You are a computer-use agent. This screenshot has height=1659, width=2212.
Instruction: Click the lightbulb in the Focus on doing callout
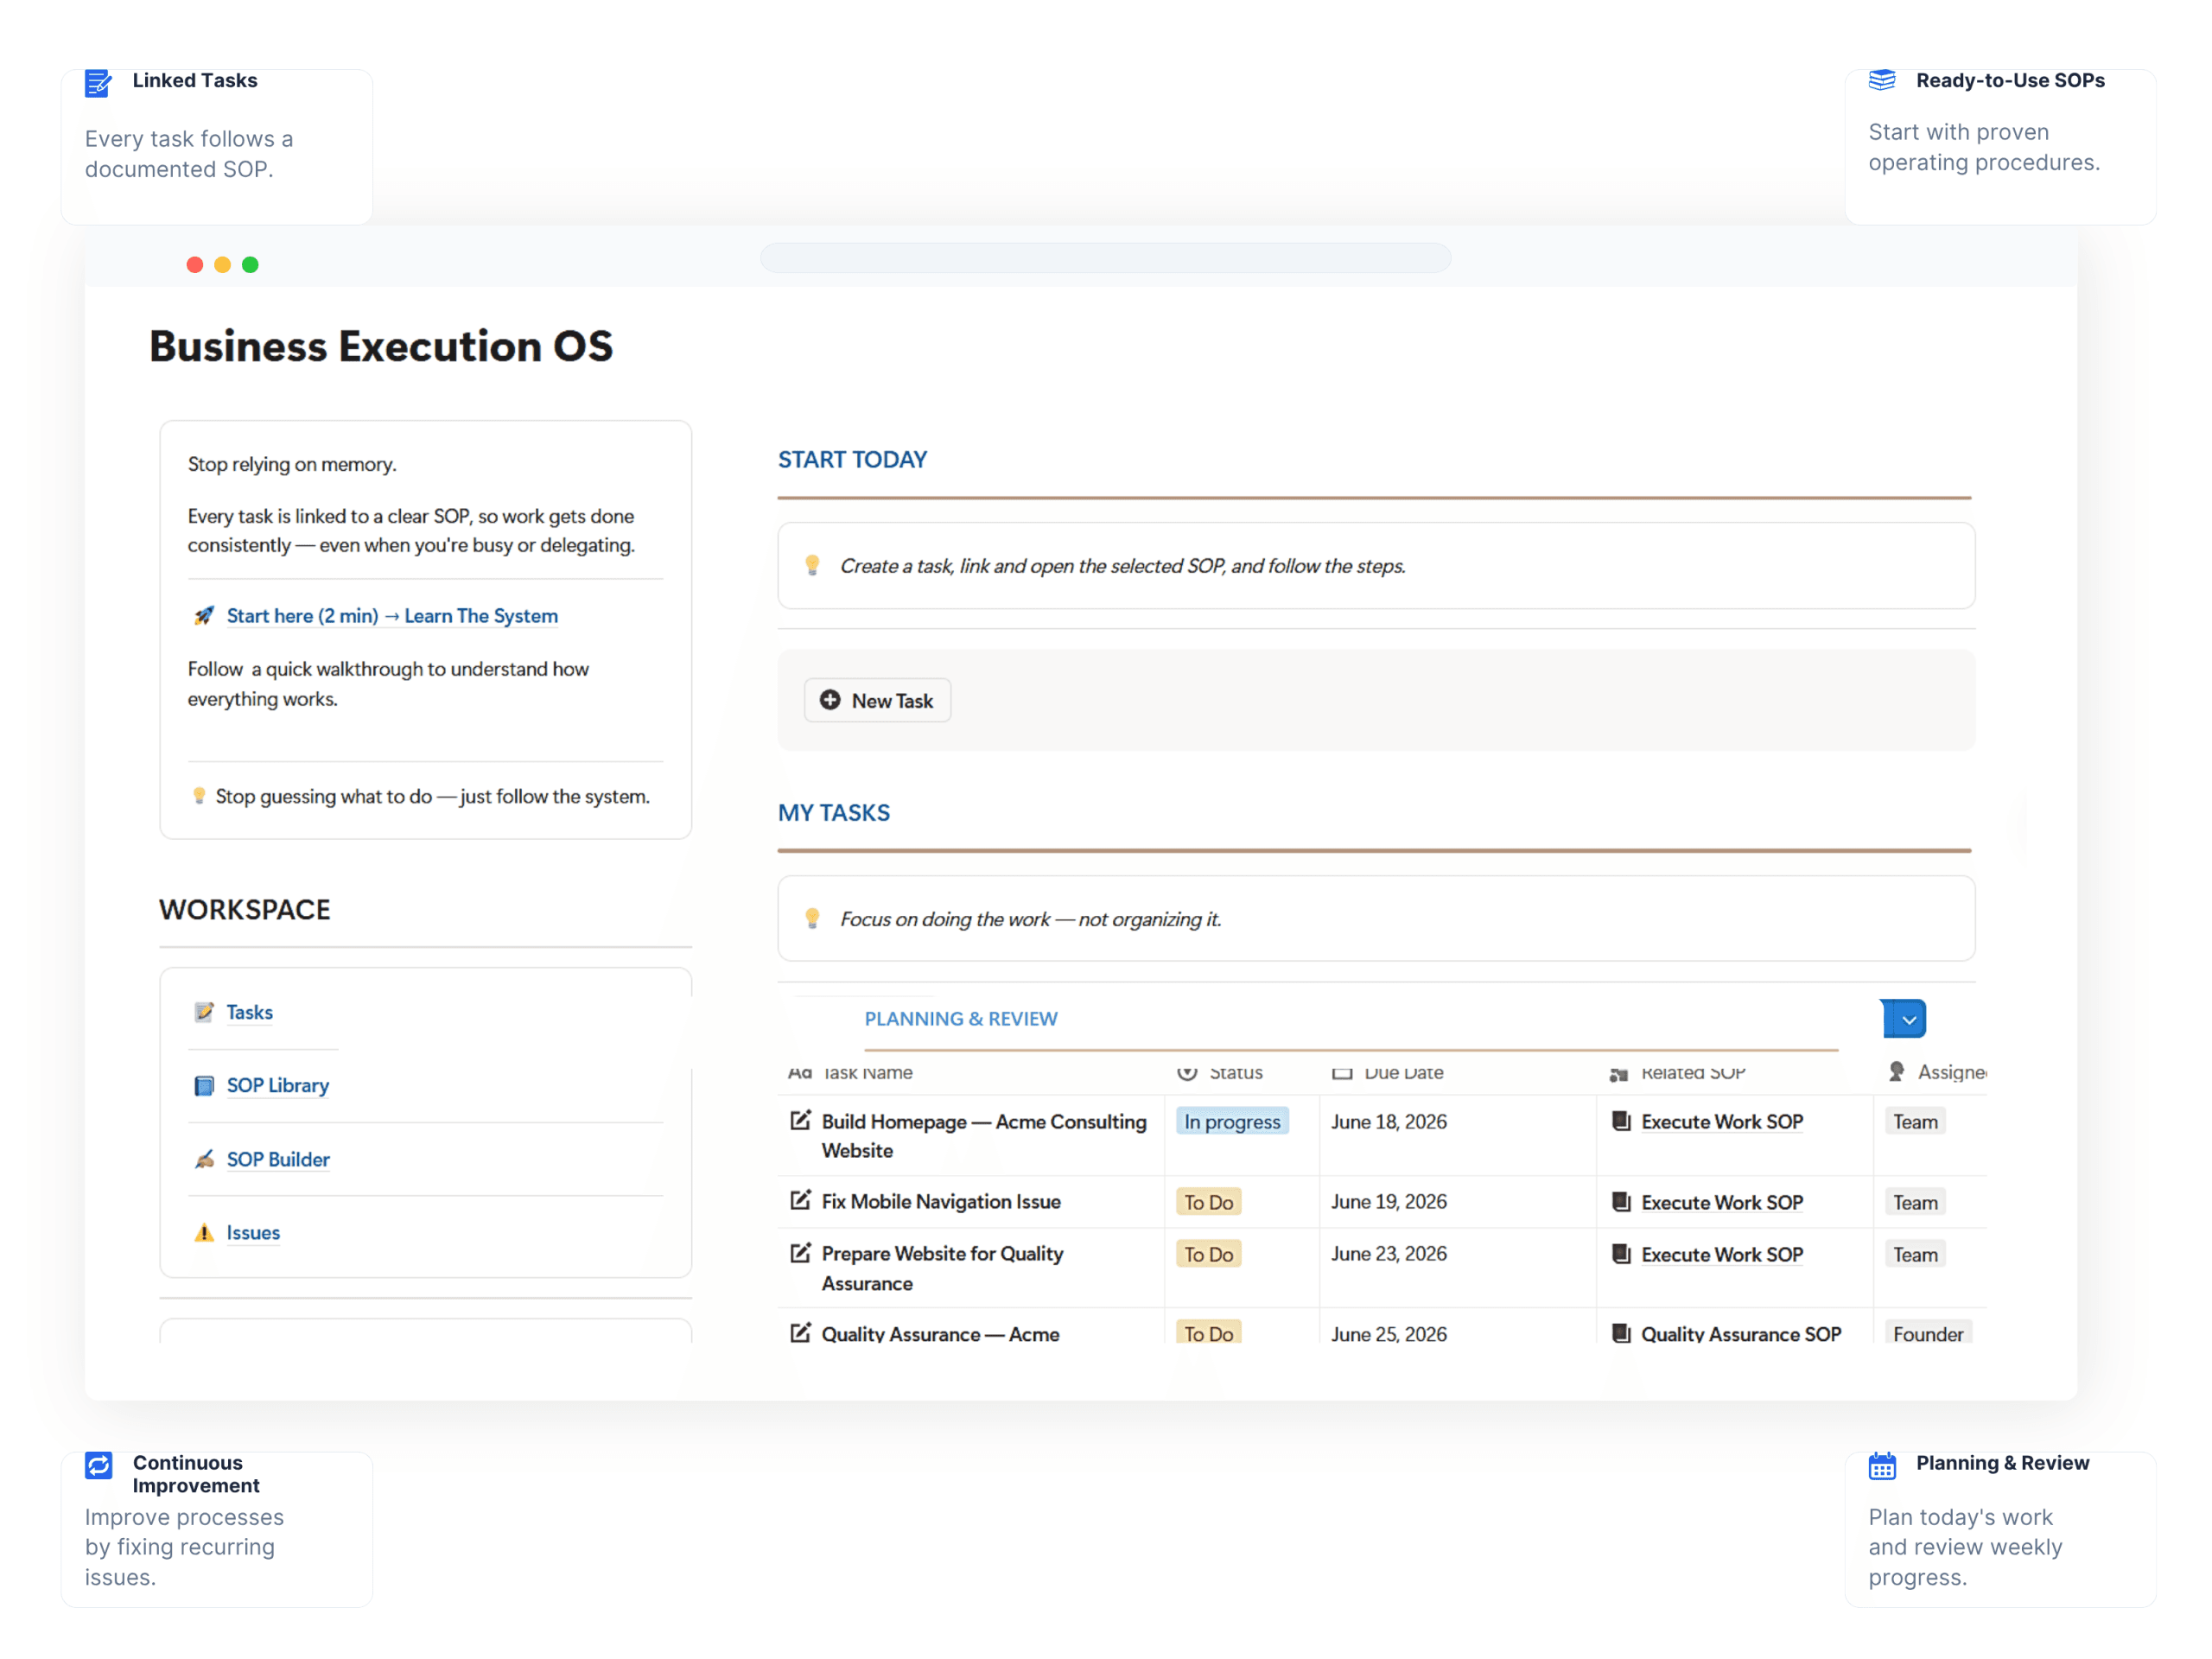tap(812, 919)
